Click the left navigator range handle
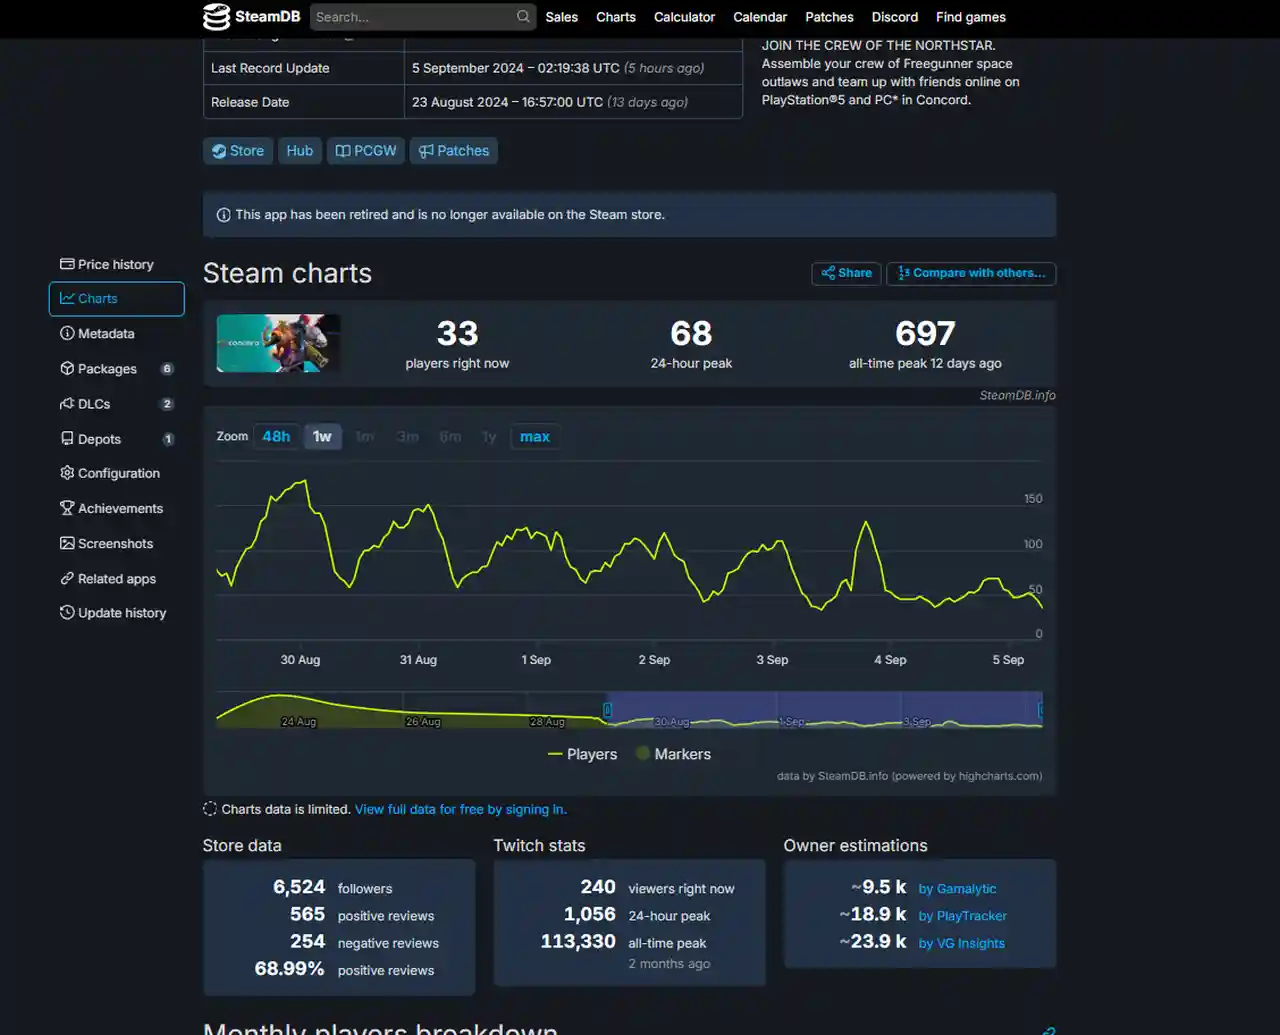This screenshot has height=1035, width=1280. [x=607, y=710]
